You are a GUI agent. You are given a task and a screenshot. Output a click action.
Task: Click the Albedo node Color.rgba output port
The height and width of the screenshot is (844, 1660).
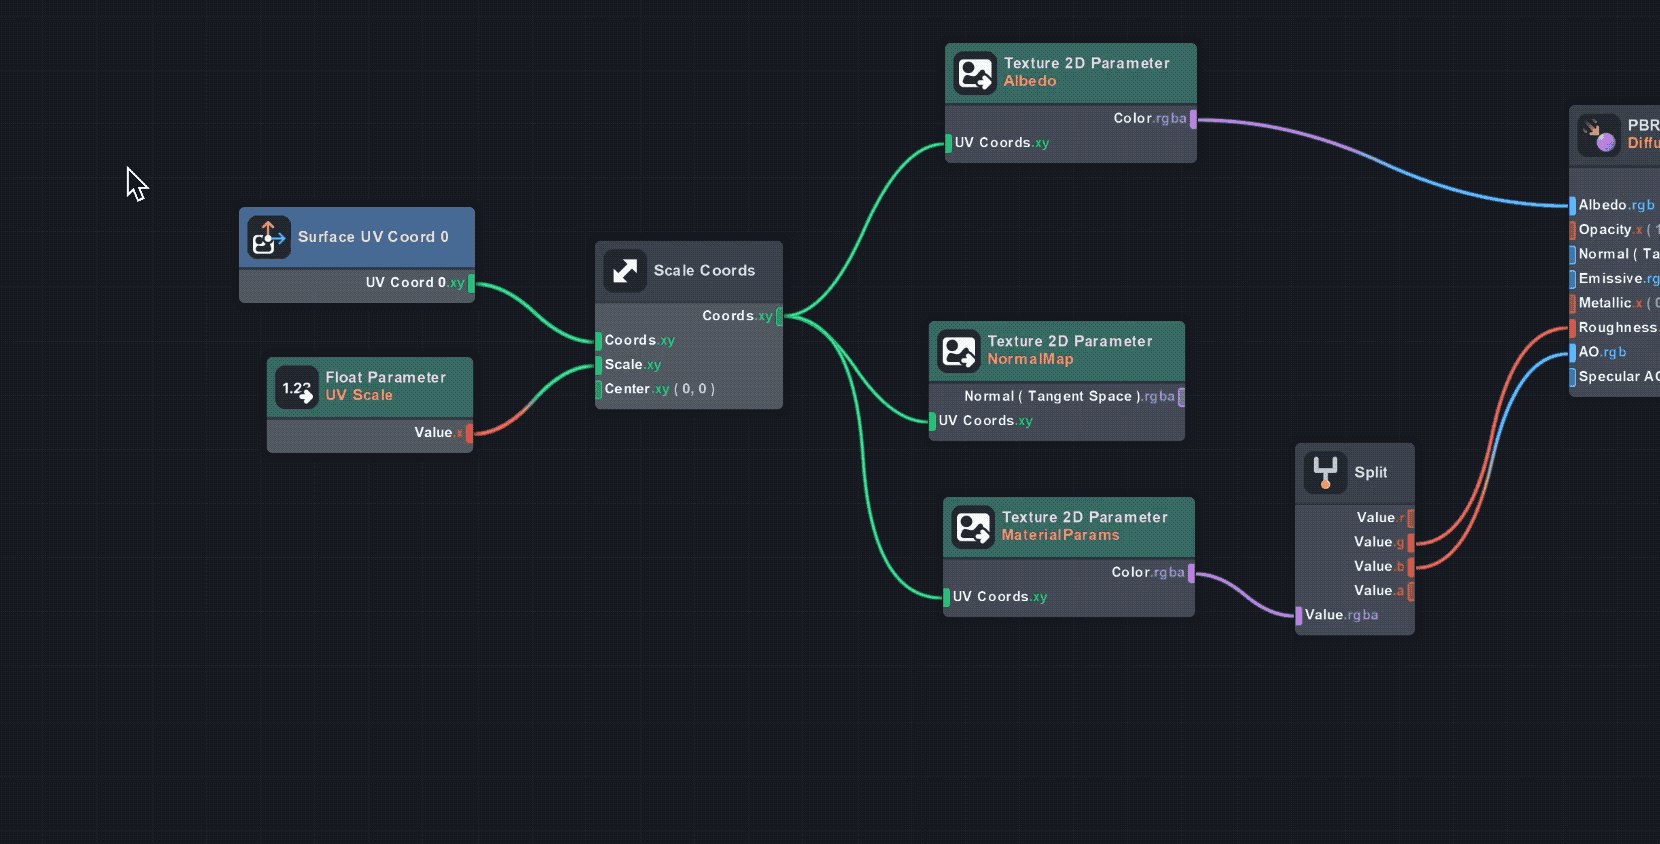click(1193, 119)
